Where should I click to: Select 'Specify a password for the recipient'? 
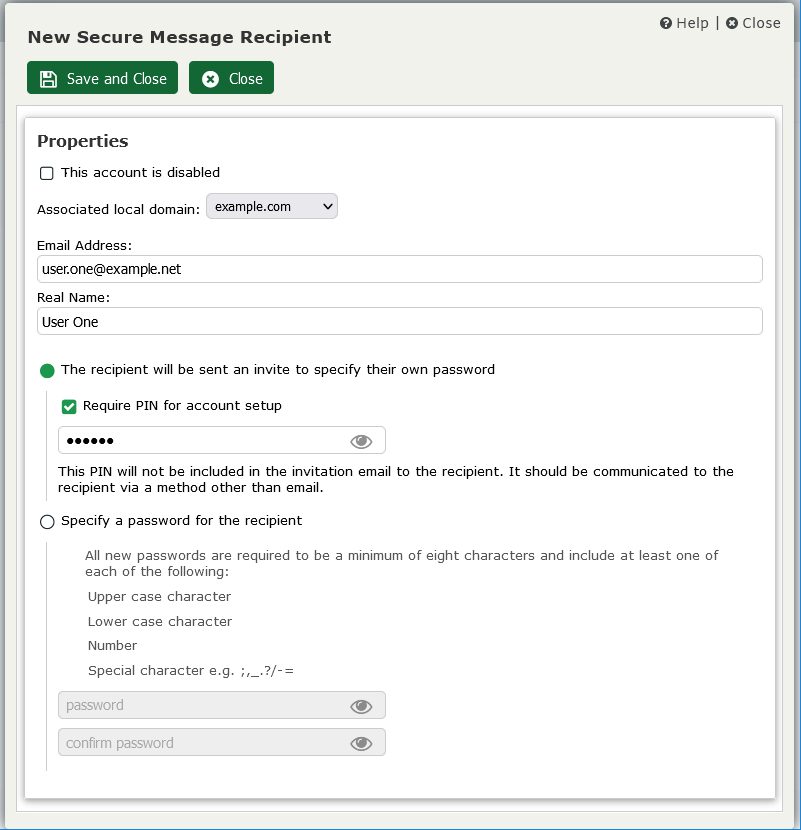[47, 521]
